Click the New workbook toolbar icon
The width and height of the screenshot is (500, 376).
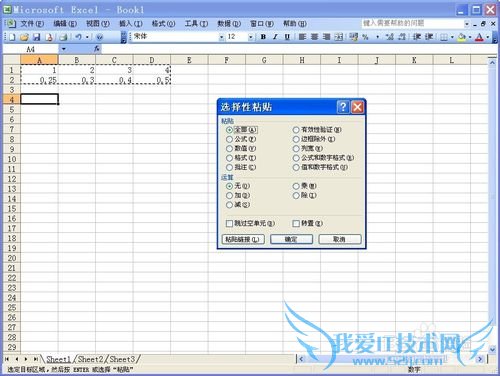(12, 37)
